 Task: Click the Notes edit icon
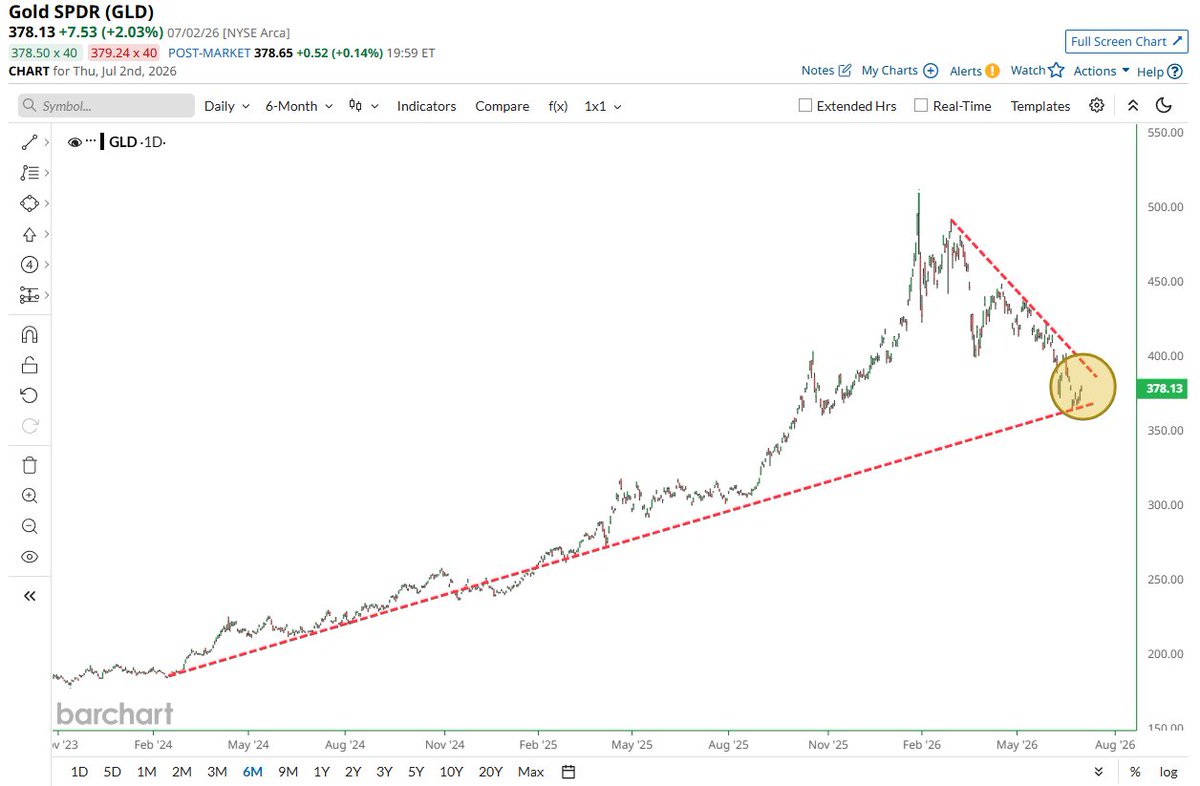845,70
